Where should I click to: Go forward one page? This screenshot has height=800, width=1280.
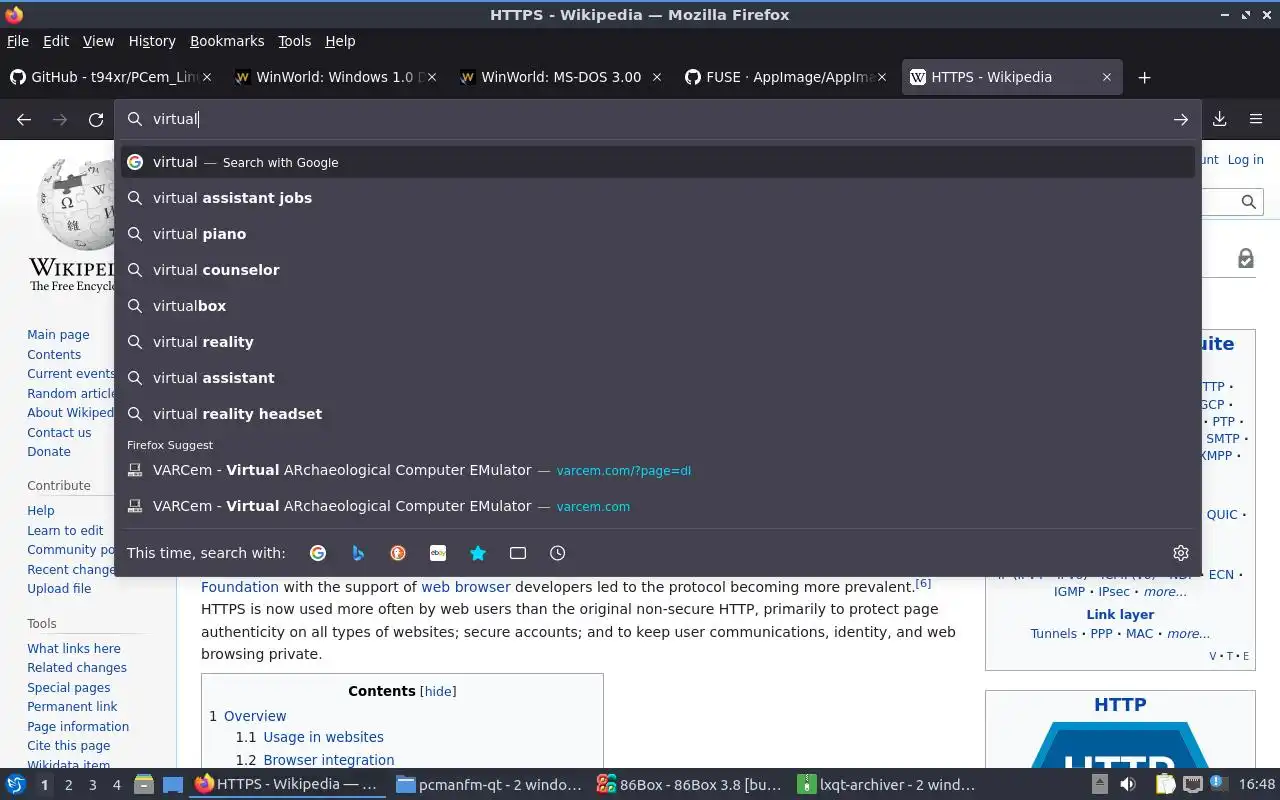click(60, 119)
